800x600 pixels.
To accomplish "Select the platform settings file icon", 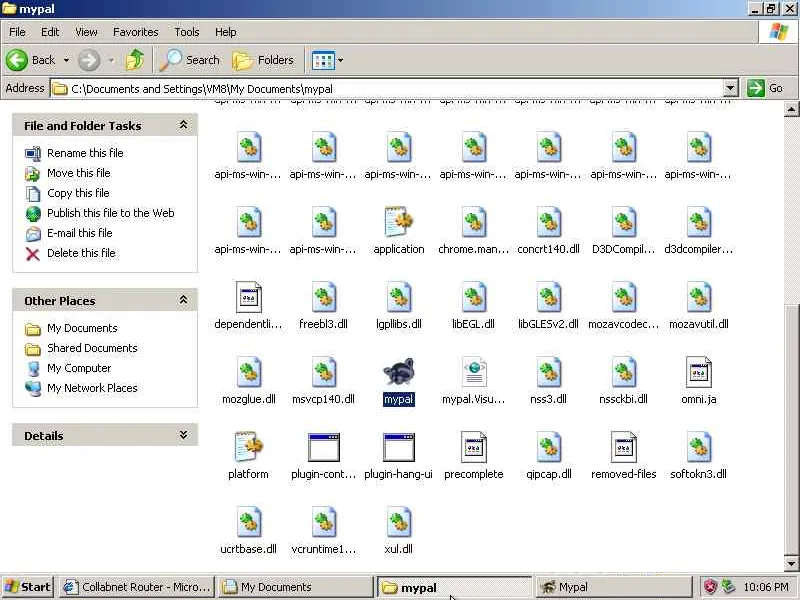I will 248,447.
